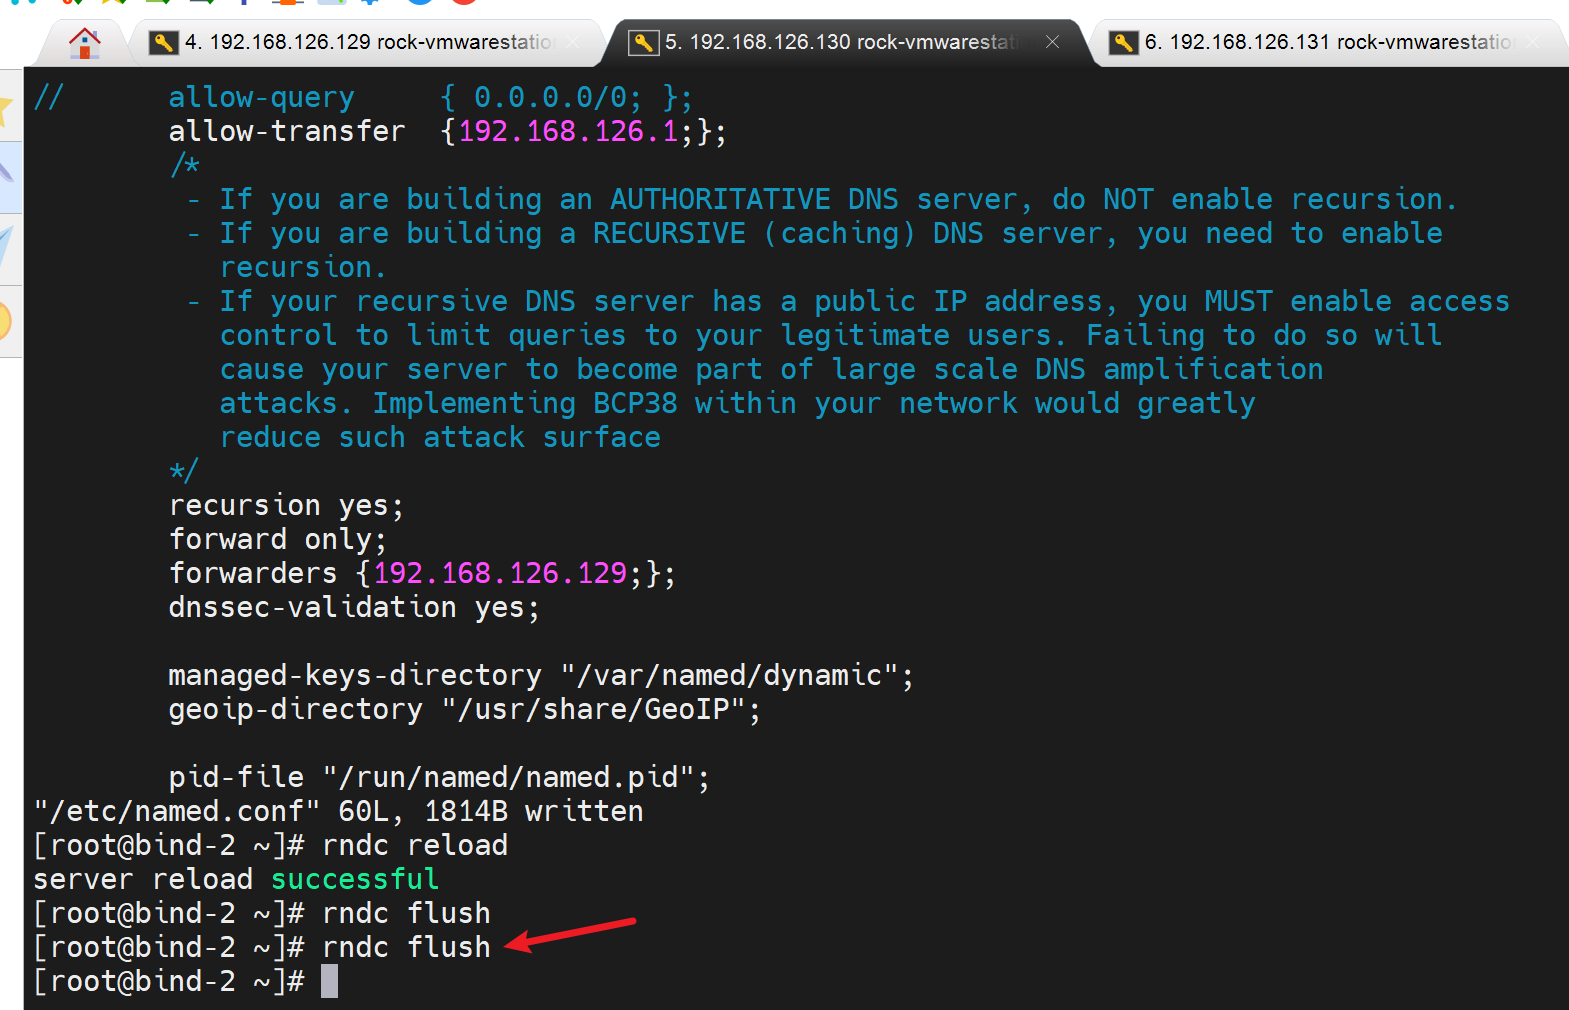Screen dimensions: 1569x1010
Task: Open the home tab with house icon
Action: click(84, 43)
